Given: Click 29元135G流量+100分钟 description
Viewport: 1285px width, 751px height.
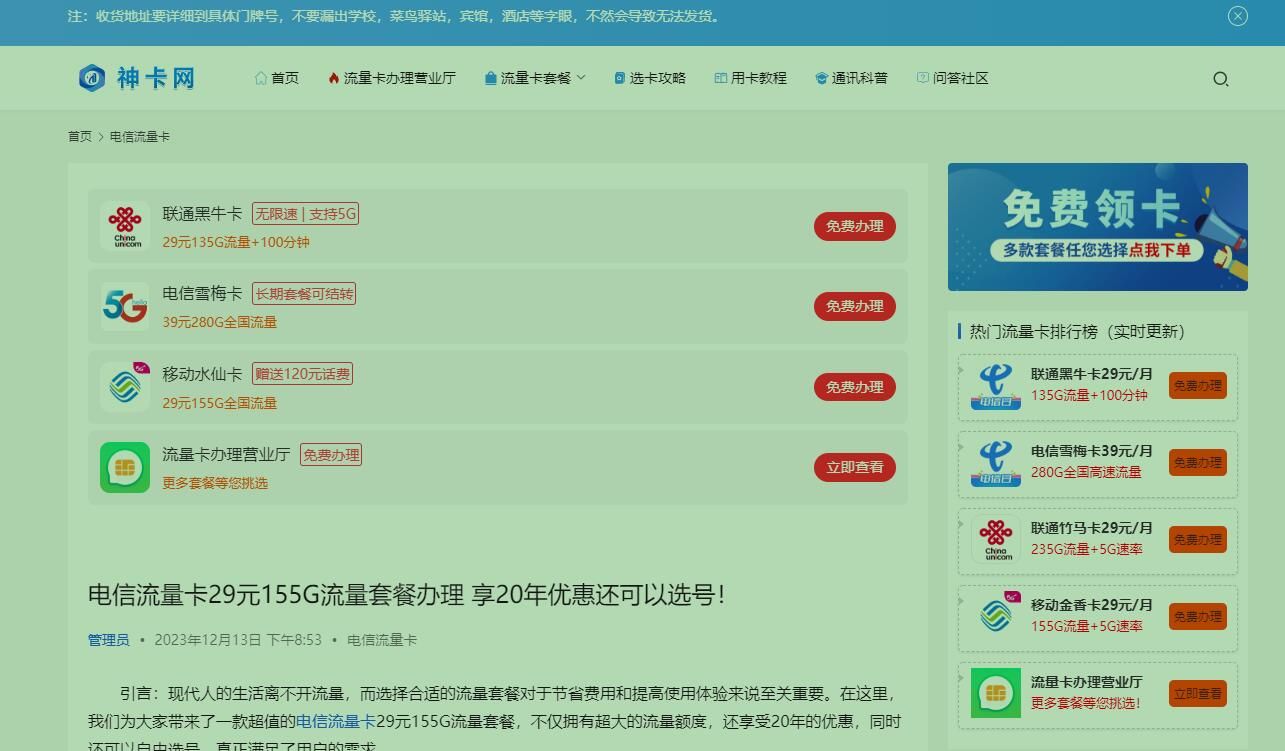Looking at the screenshot, I should click(236, 242).
